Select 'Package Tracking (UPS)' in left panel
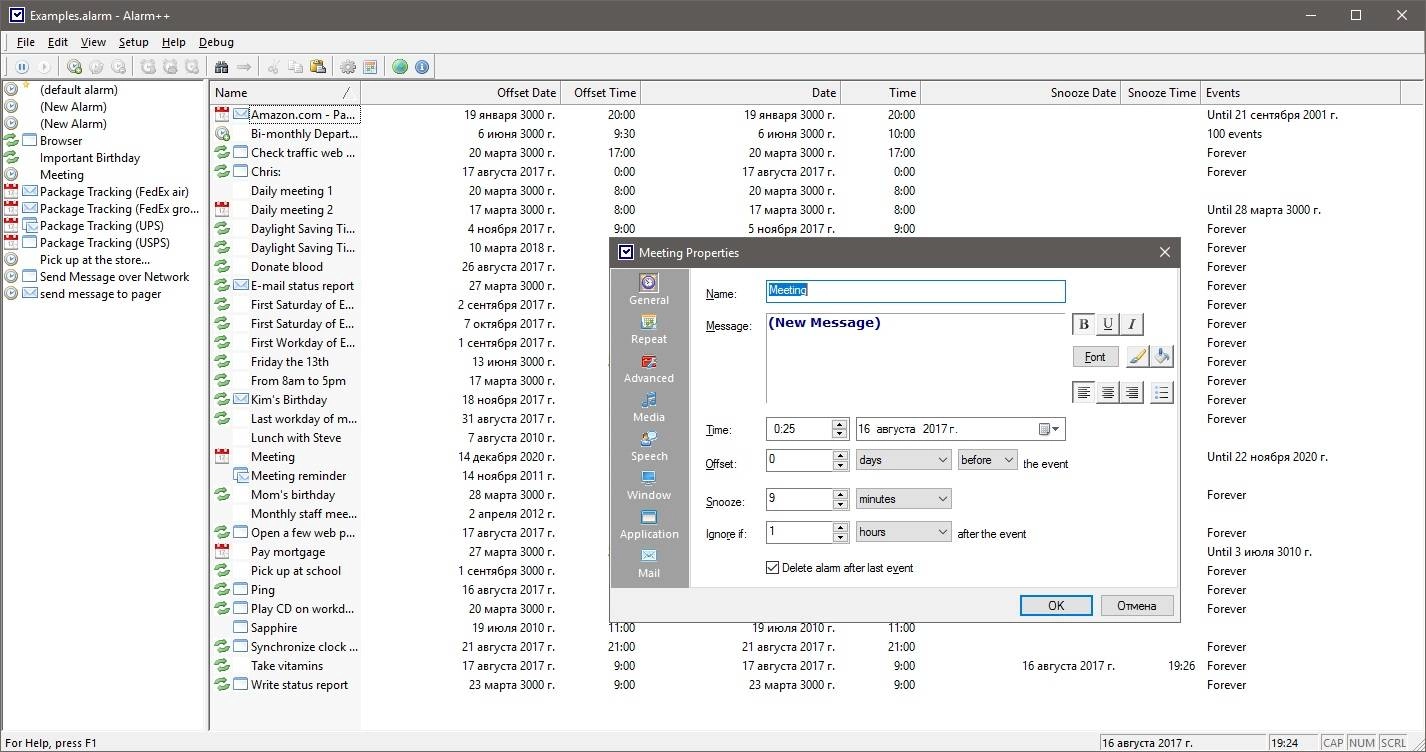This screenshot has width=1426, height=752. (x=104, y=225)
